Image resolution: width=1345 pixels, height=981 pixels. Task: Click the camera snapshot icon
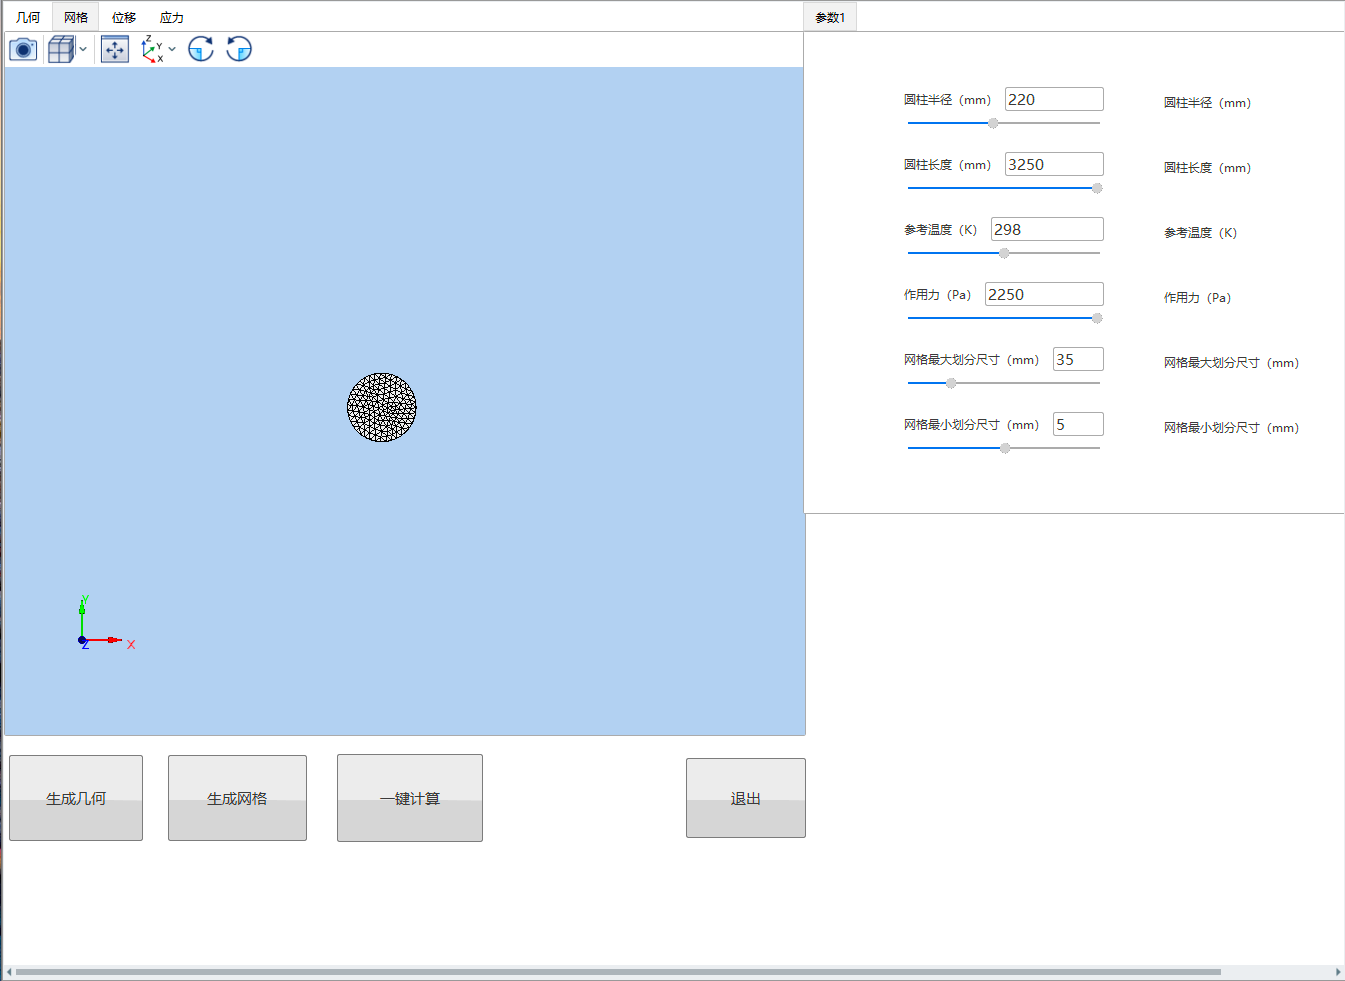[23, 49]
